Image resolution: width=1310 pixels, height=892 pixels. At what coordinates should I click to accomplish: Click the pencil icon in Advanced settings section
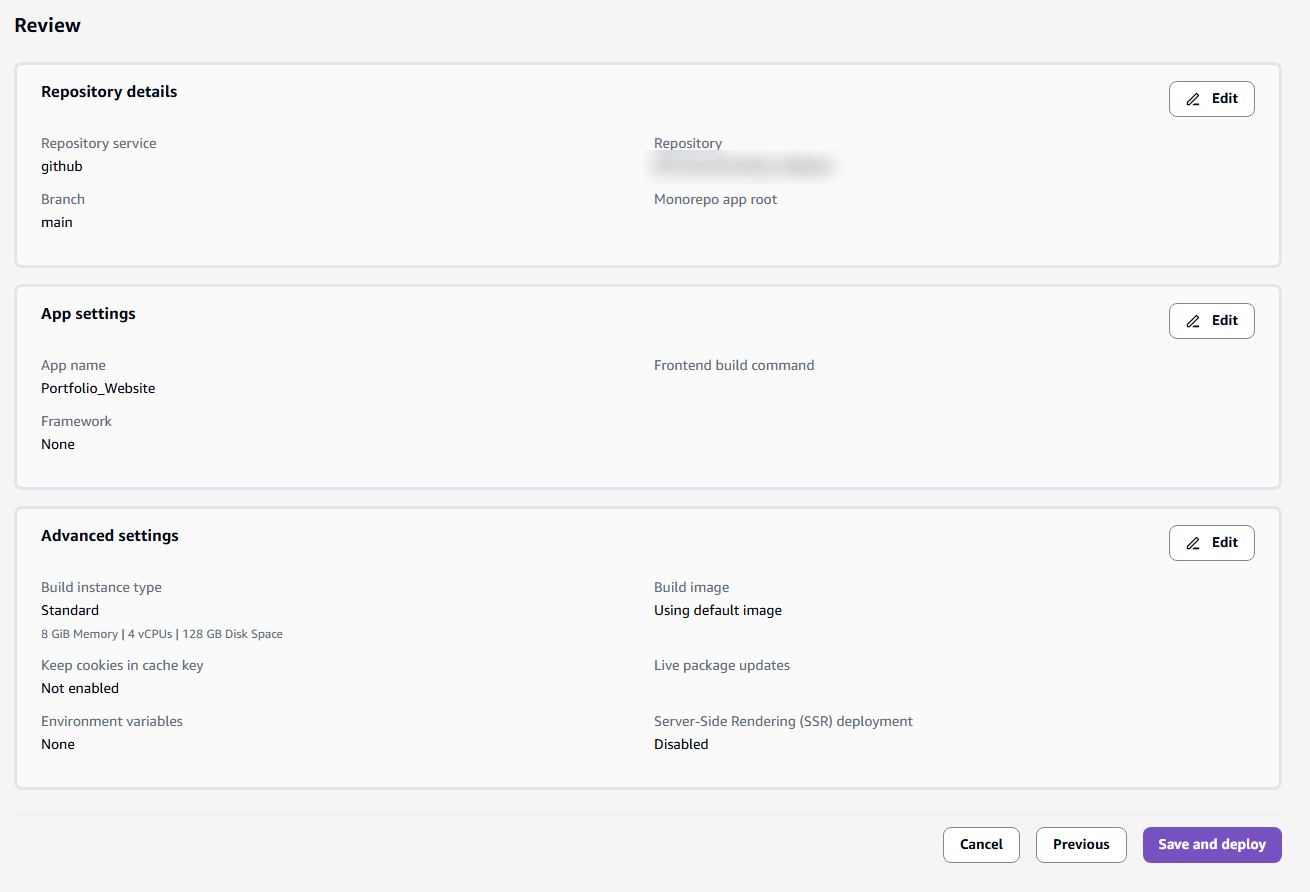coord(1192,542)
